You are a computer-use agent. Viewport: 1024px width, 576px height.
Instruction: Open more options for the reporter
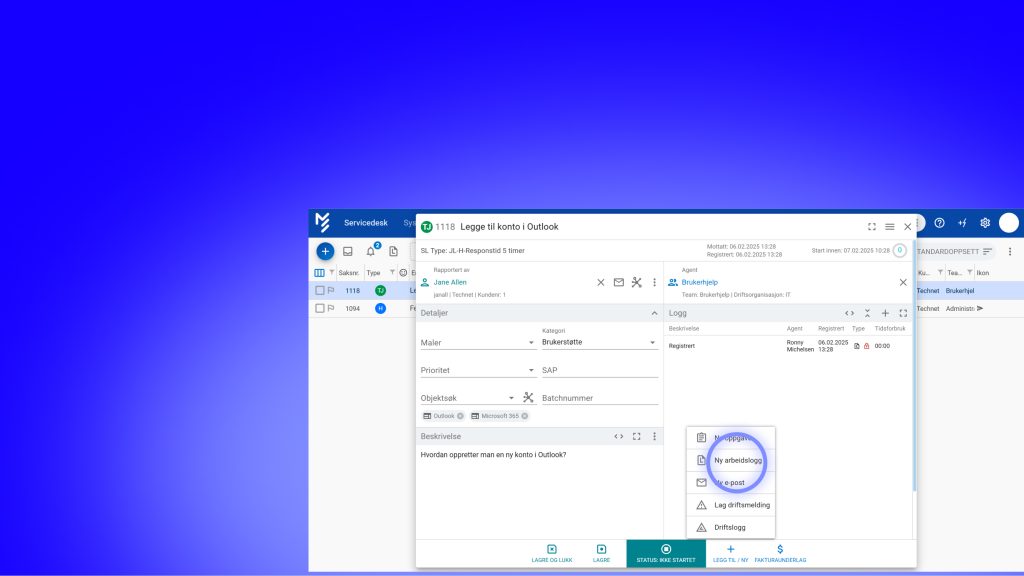[x=654, y=283]
